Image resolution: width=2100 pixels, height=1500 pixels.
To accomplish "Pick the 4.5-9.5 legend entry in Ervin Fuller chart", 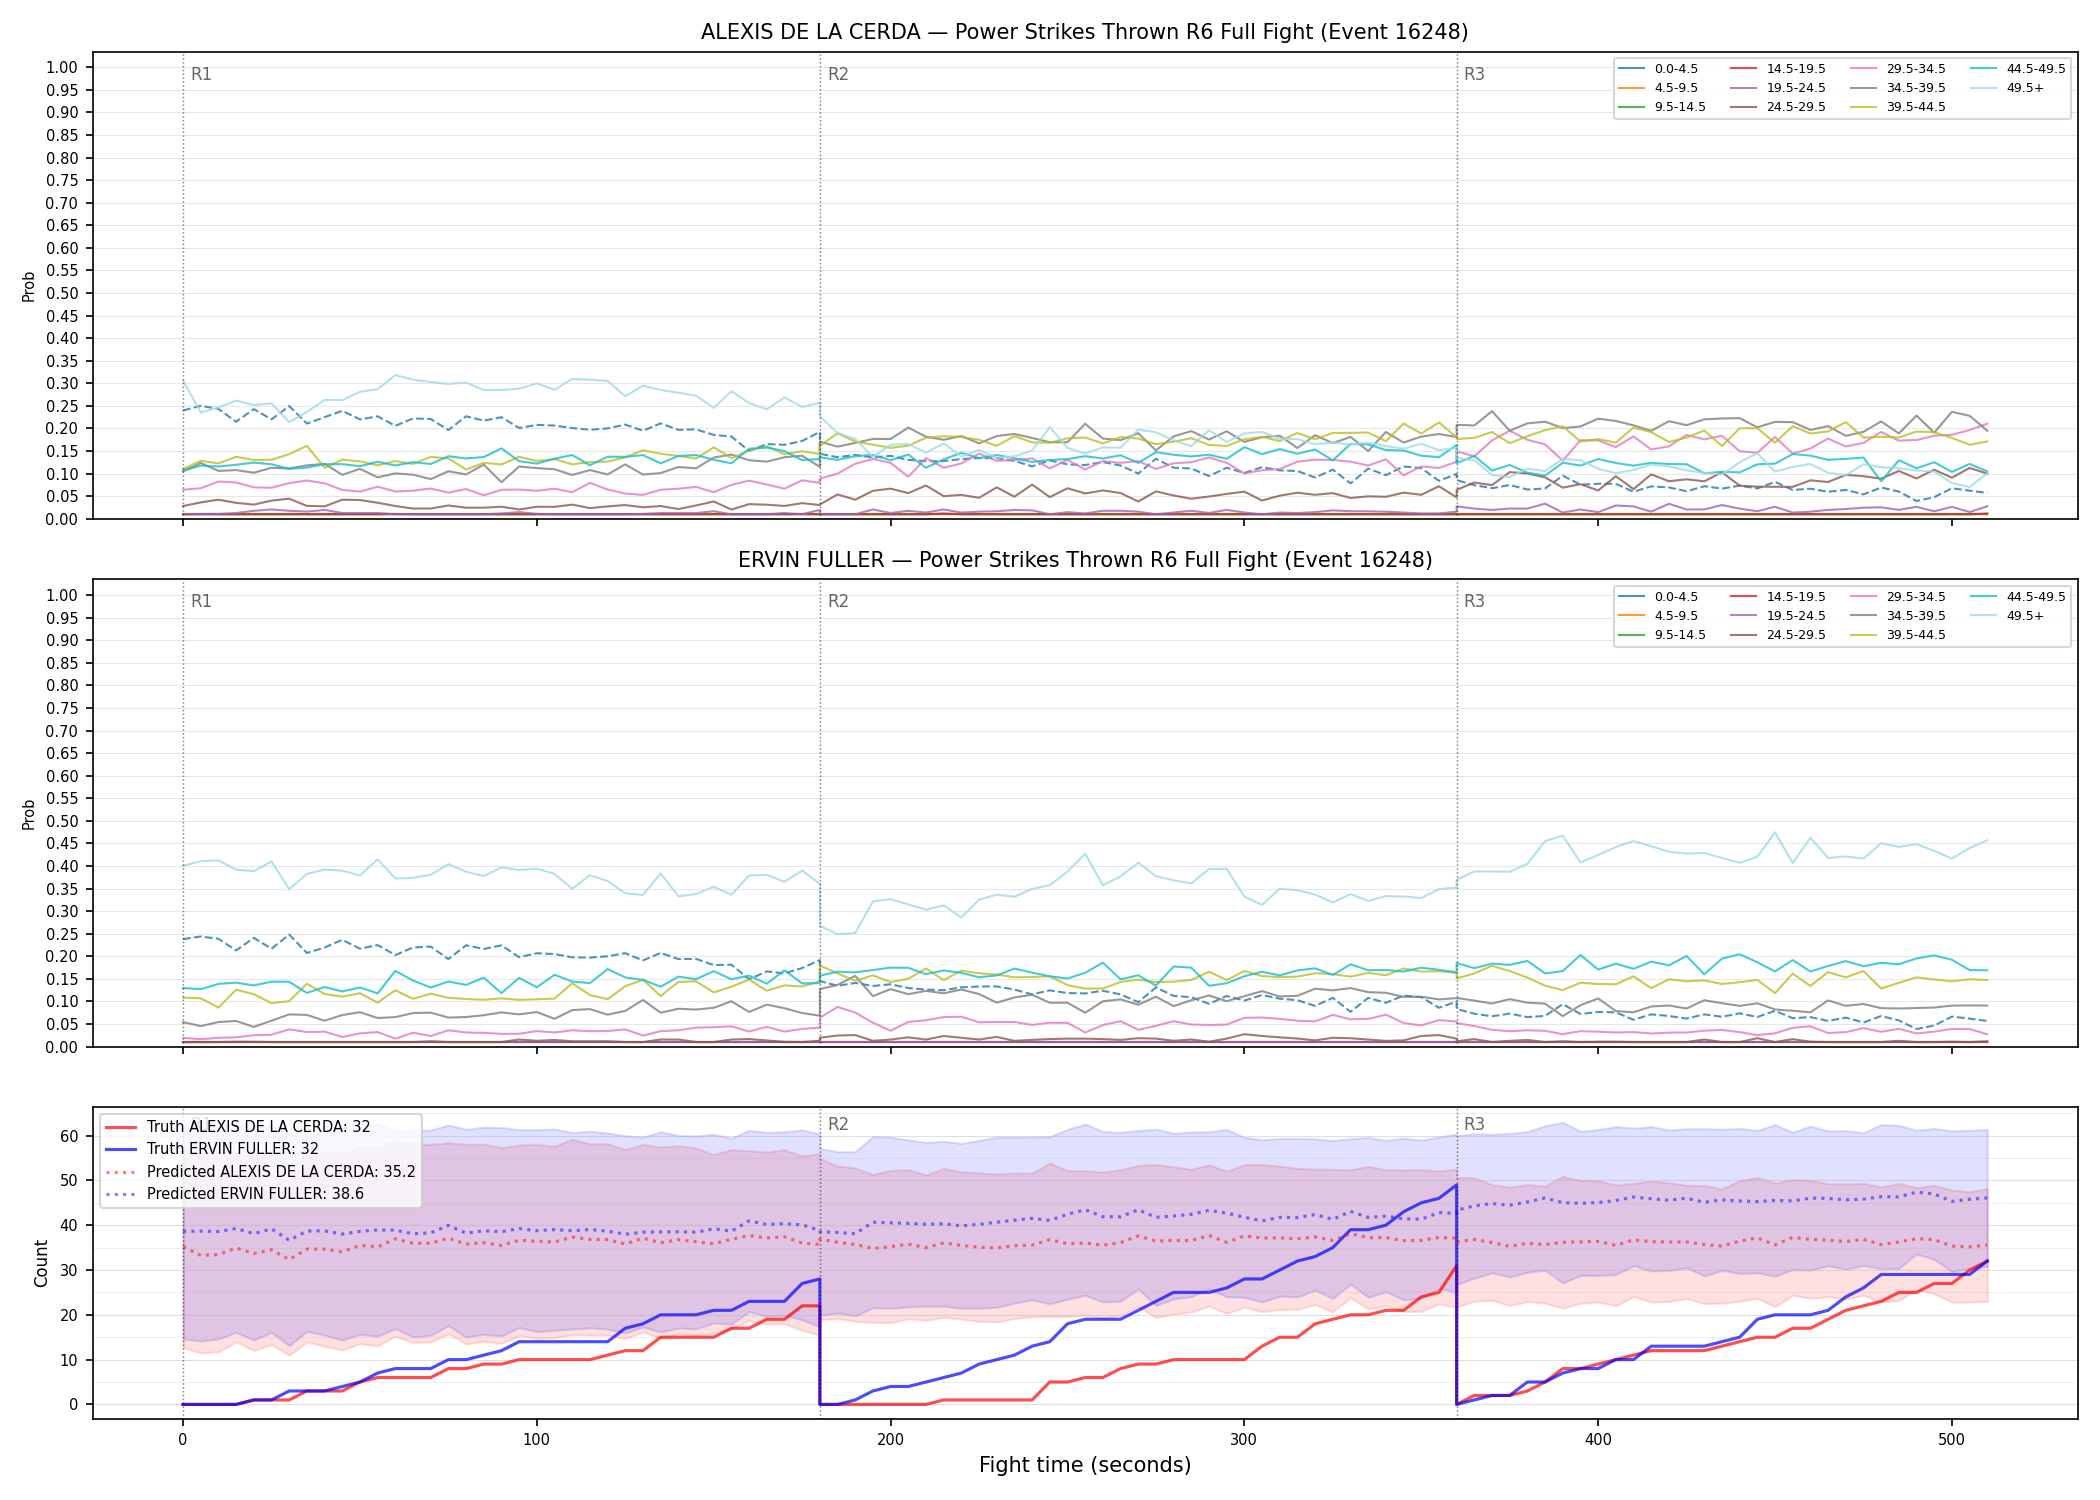I will (1658, 616).
